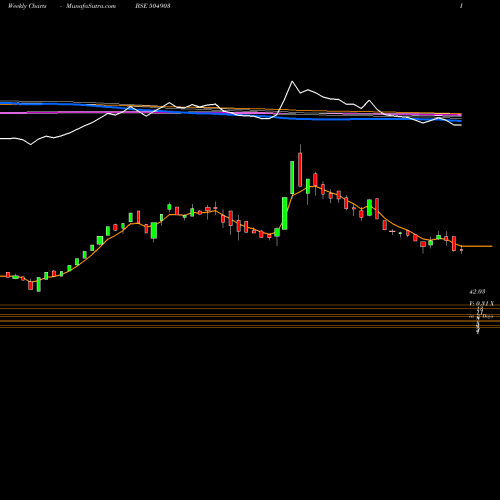This screenshot has height=500, width=500.
Task: Click the tallest red candlestick at peak
Action: click(x=300, y=169)
